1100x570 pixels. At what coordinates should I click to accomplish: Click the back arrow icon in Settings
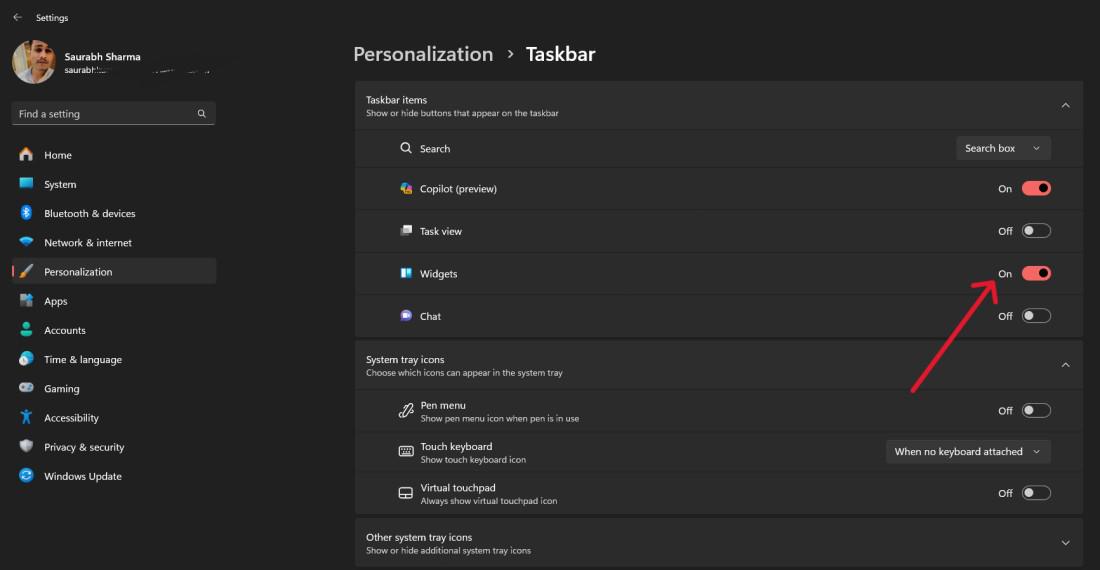point(17,17)
